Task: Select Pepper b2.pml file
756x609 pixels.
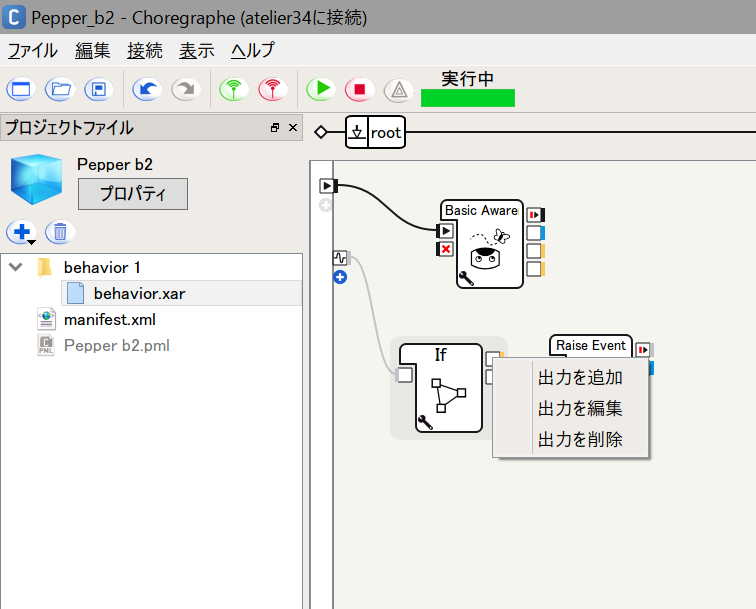Action: point(116,345)
